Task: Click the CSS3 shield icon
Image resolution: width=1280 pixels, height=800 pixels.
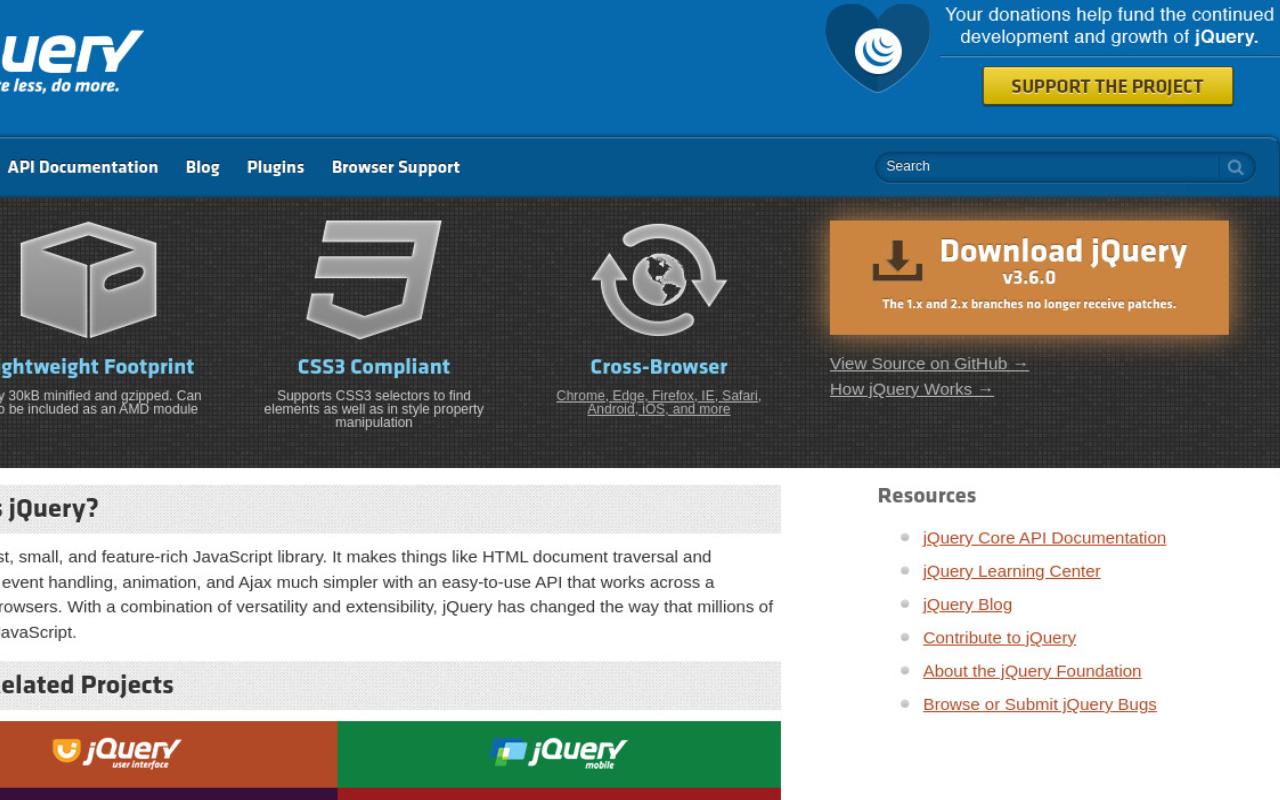Action: 374,279
